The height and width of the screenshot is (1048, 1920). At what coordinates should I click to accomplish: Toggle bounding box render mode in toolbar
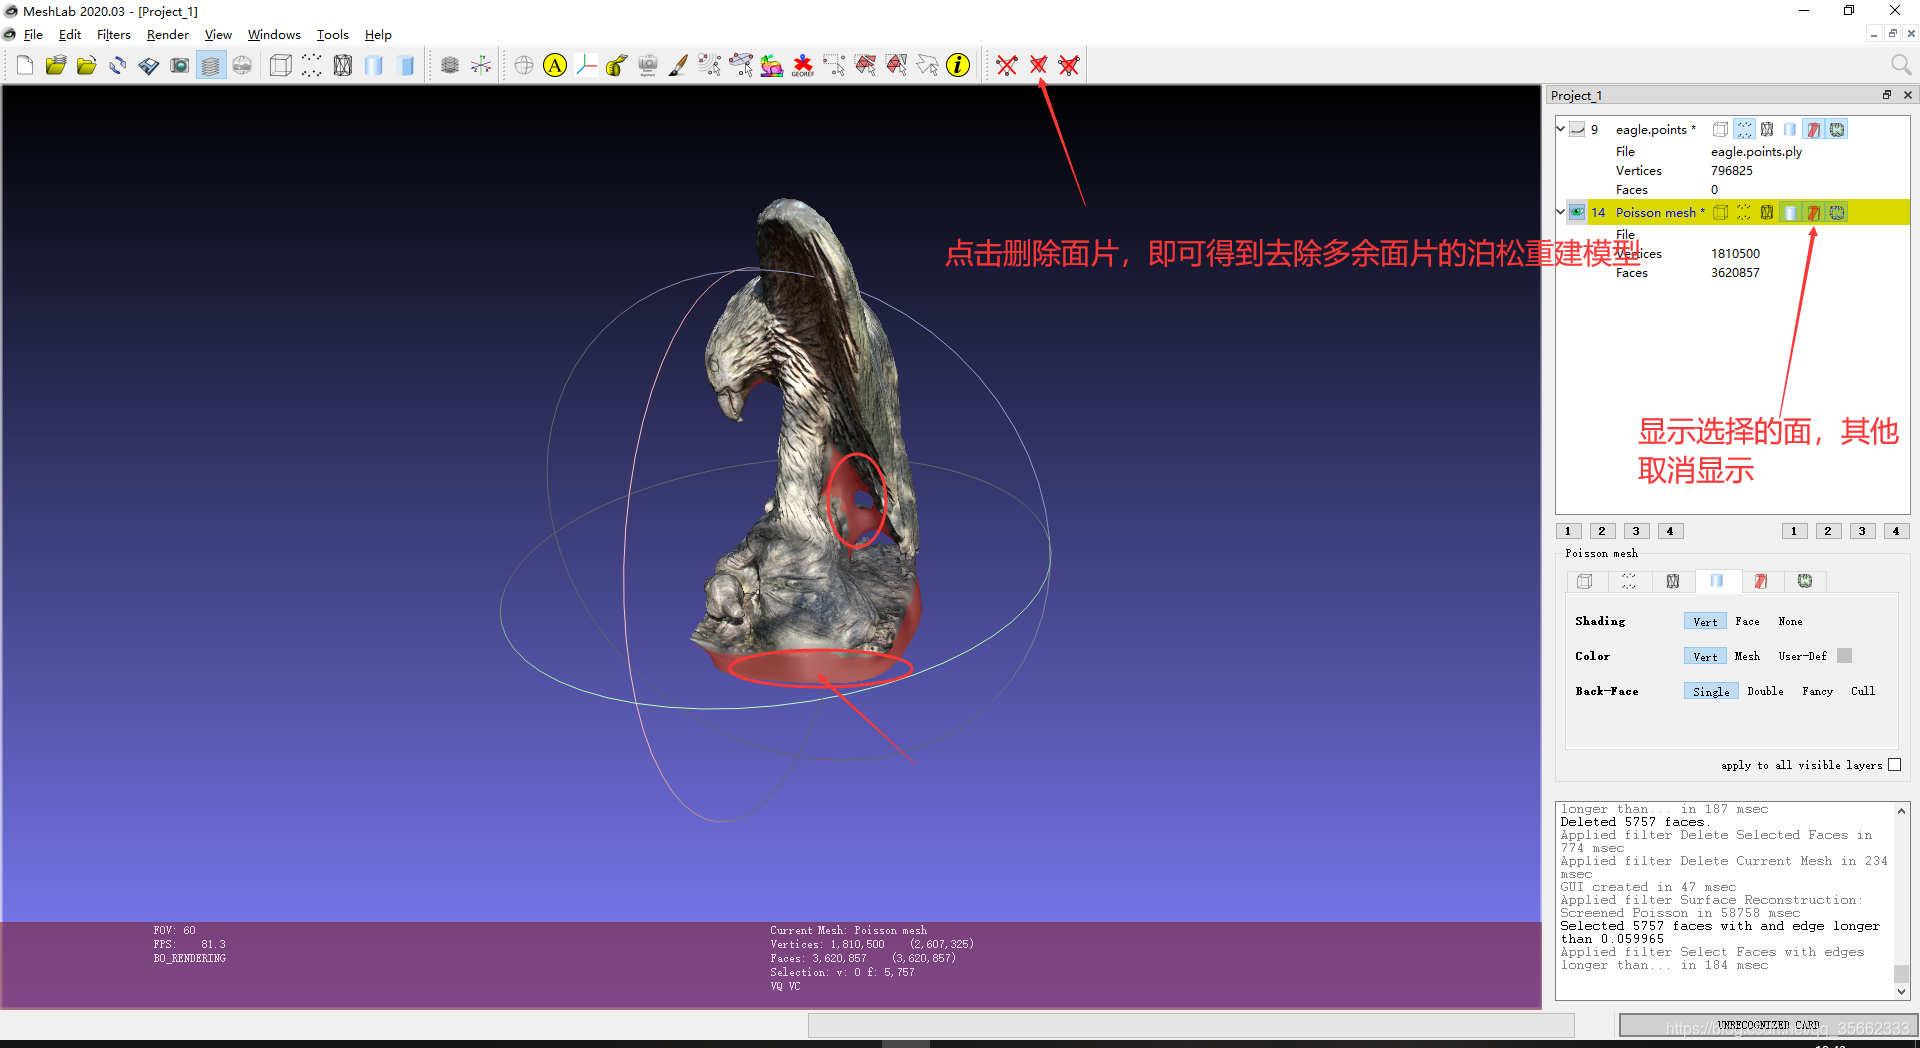coord(281,66)
